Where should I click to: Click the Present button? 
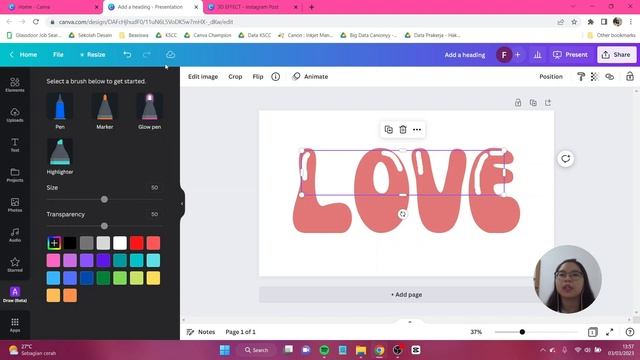570,54
